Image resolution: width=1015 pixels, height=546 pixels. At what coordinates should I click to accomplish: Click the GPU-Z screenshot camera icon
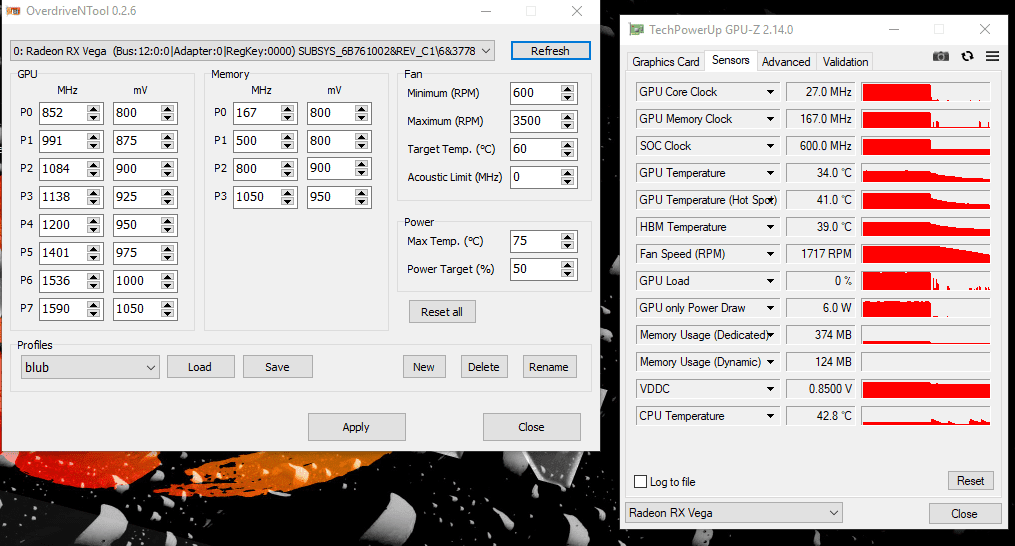(x=941, y=56)
